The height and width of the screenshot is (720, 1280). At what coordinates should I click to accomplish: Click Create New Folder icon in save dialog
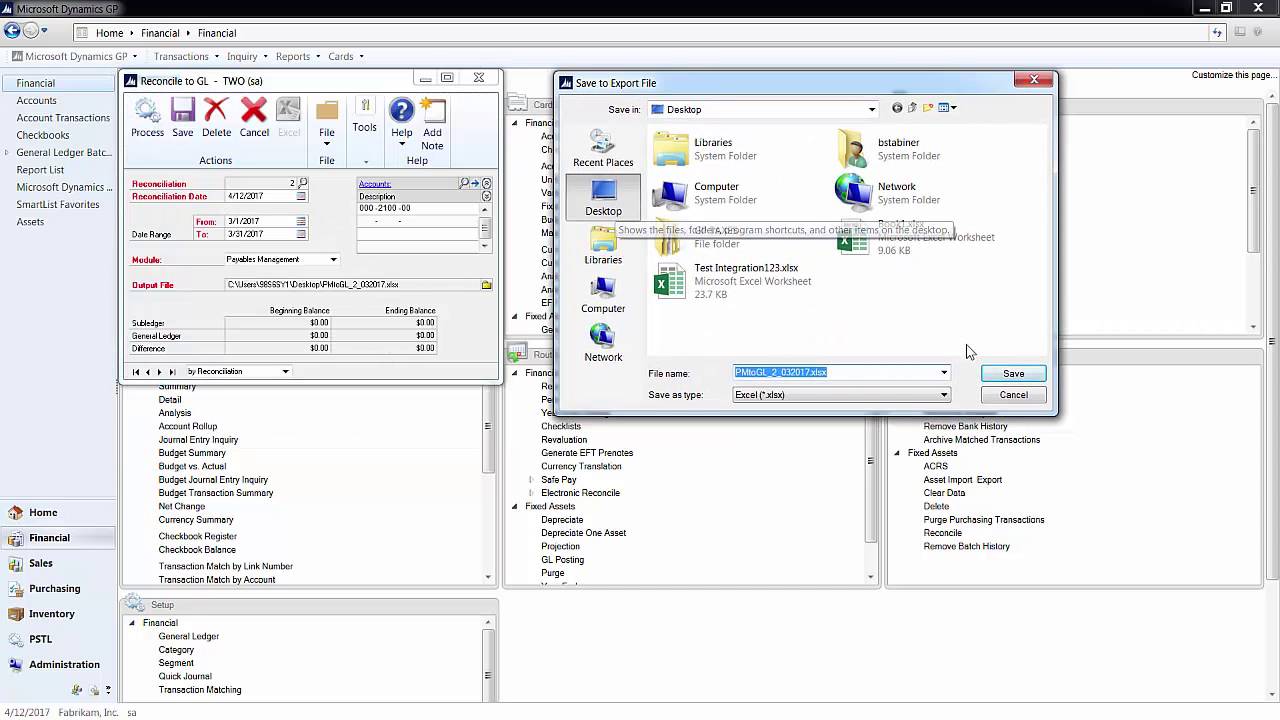tap(928, 108)
